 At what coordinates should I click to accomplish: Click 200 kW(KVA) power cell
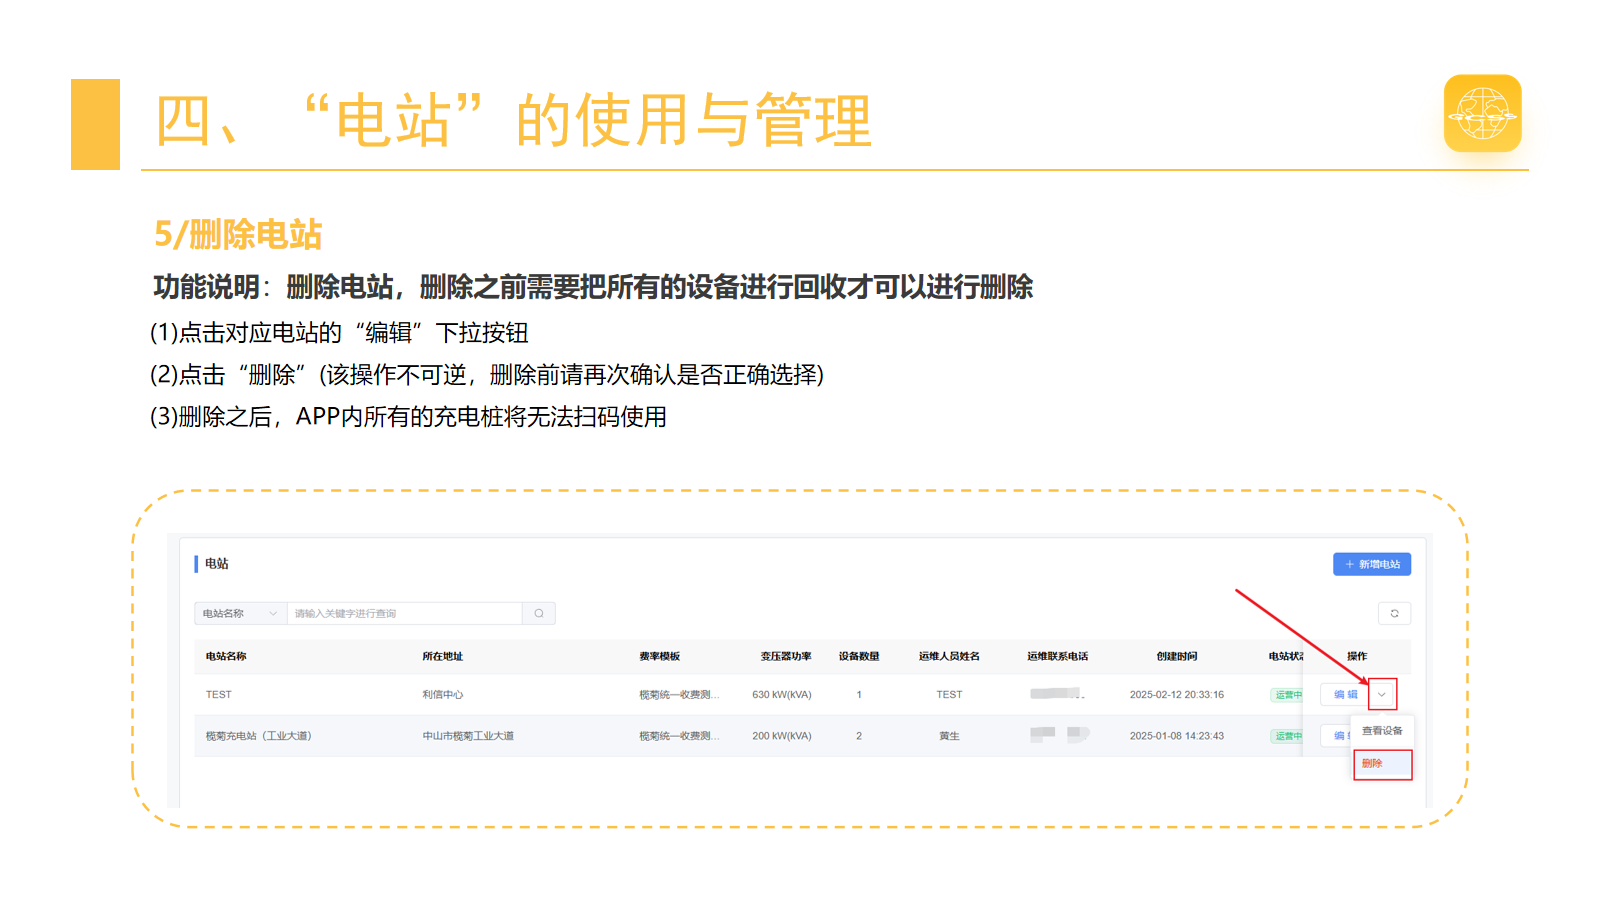pyautogui.click(x=782, y=736)
